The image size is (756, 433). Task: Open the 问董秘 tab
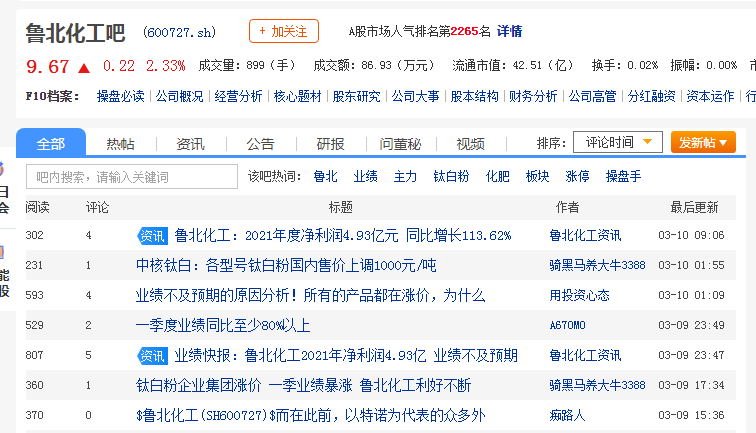click(400, 144)
